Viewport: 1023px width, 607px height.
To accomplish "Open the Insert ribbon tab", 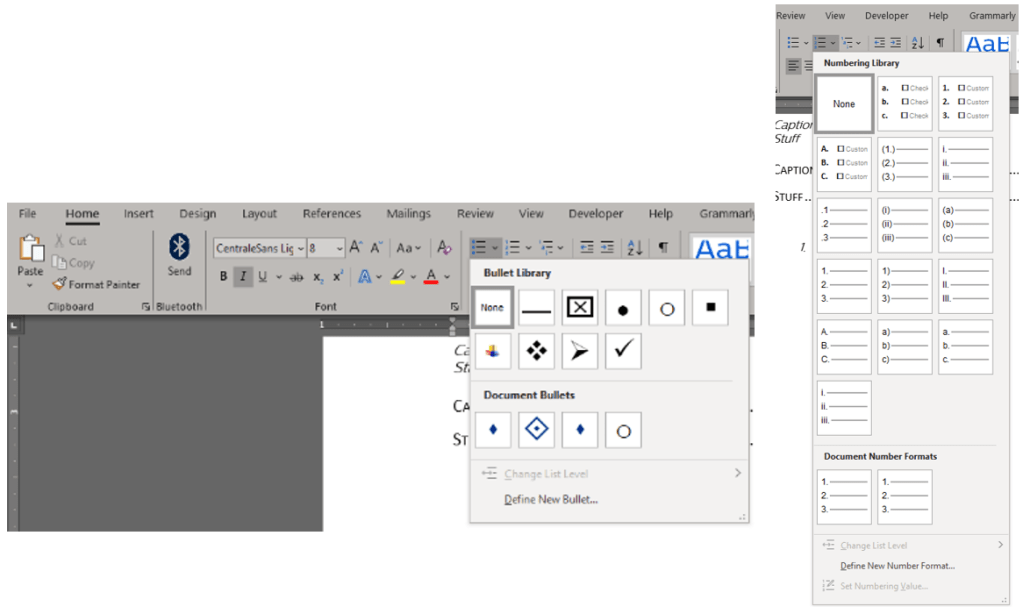I will [139, 213].
